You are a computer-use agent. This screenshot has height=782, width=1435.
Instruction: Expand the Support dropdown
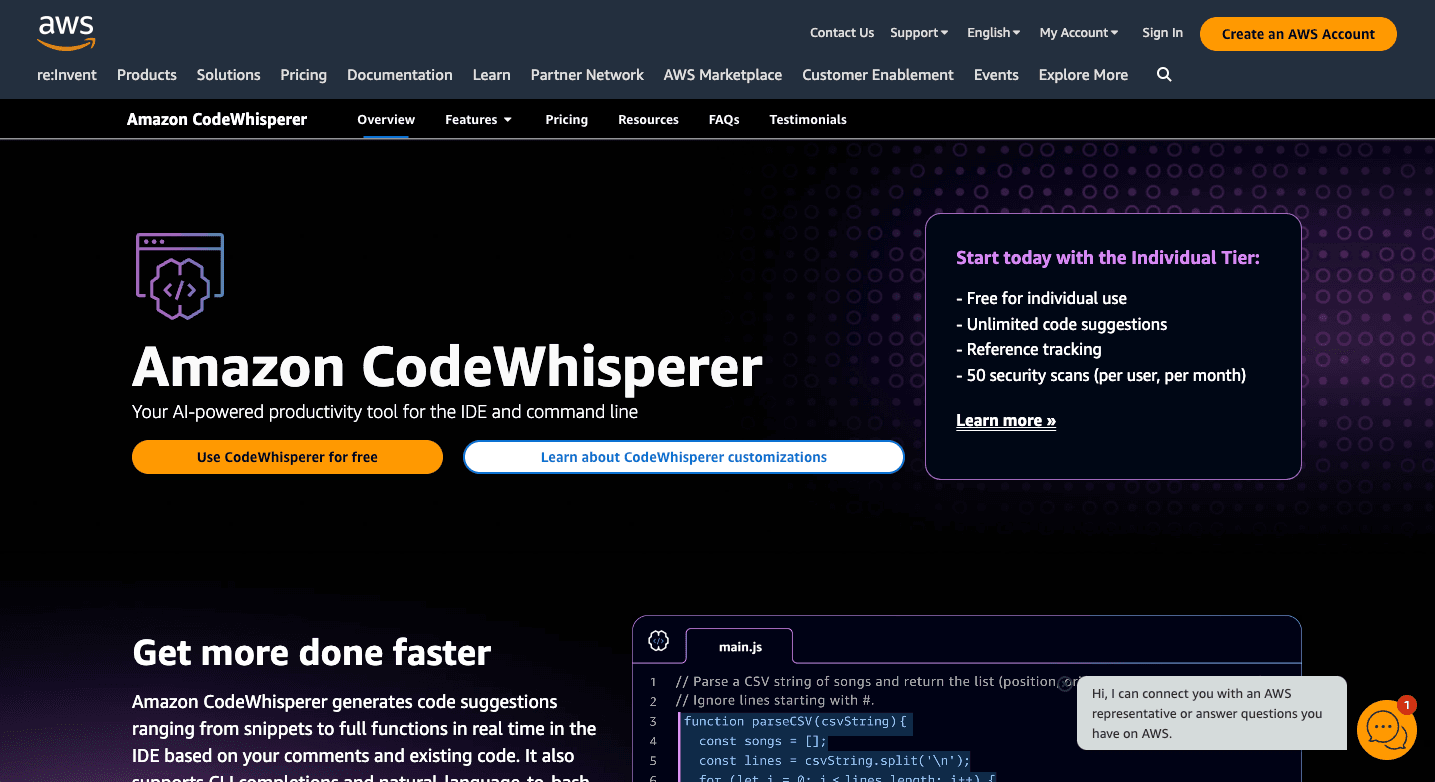[x=919, y=33]
